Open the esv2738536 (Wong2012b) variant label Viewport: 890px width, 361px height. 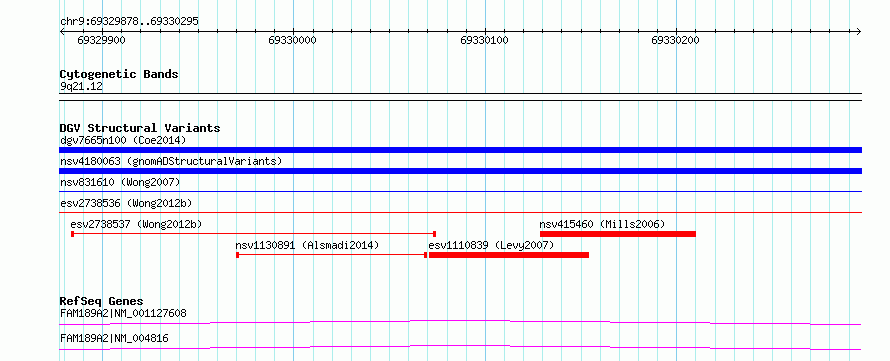[124, 203]
